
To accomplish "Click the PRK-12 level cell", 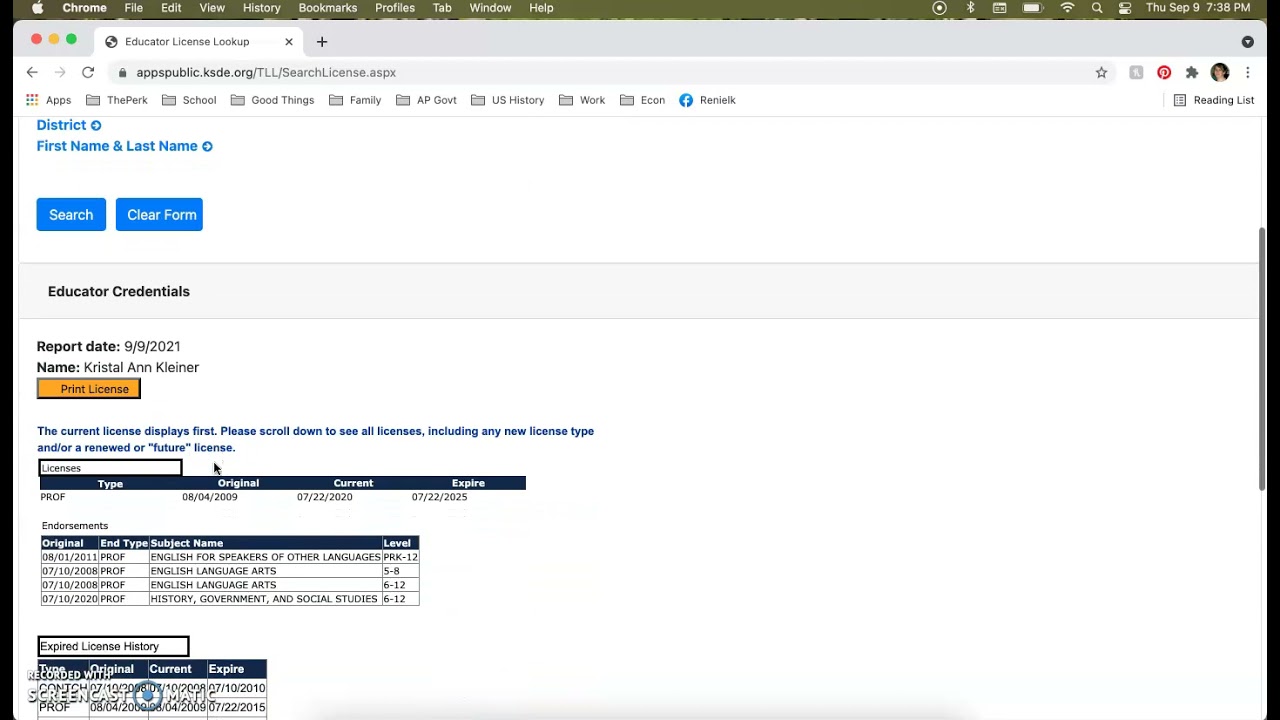I will click(400, 557).
